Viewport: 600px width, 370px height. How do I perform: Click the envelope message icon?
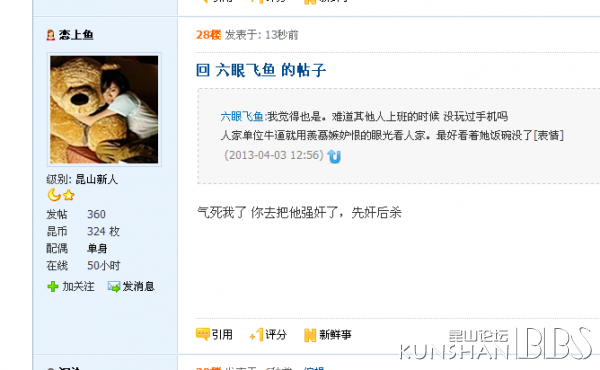pos(114,286)
